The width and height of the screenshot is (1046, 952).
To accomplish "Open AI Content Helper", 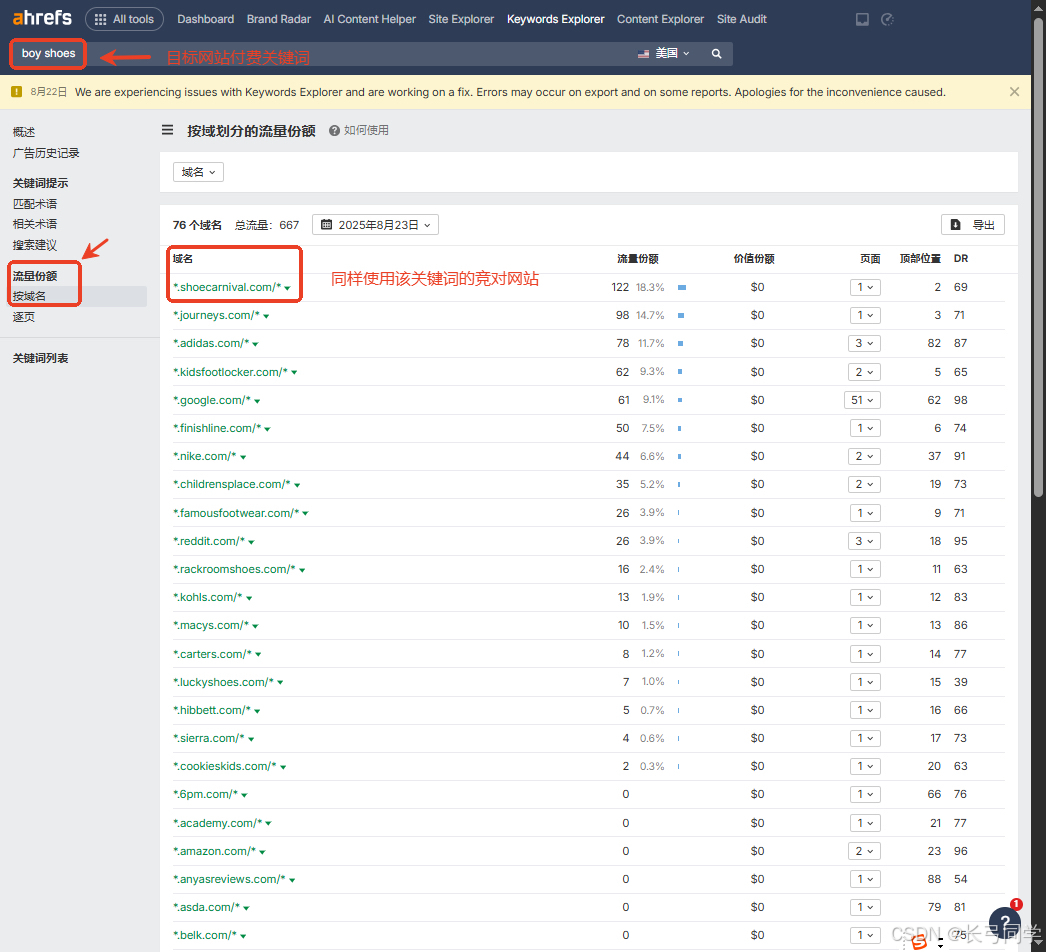I will [370, 19].
